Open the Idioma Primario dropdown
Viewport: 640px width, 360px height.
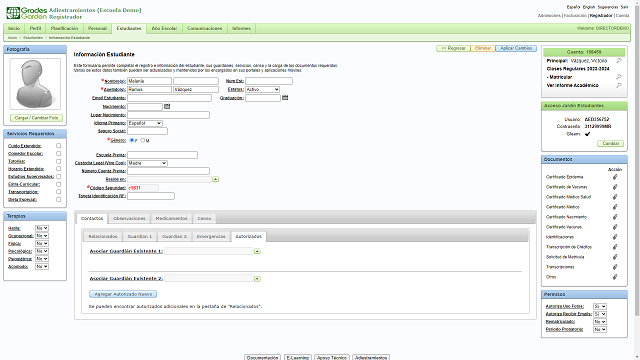pos(145,123)
